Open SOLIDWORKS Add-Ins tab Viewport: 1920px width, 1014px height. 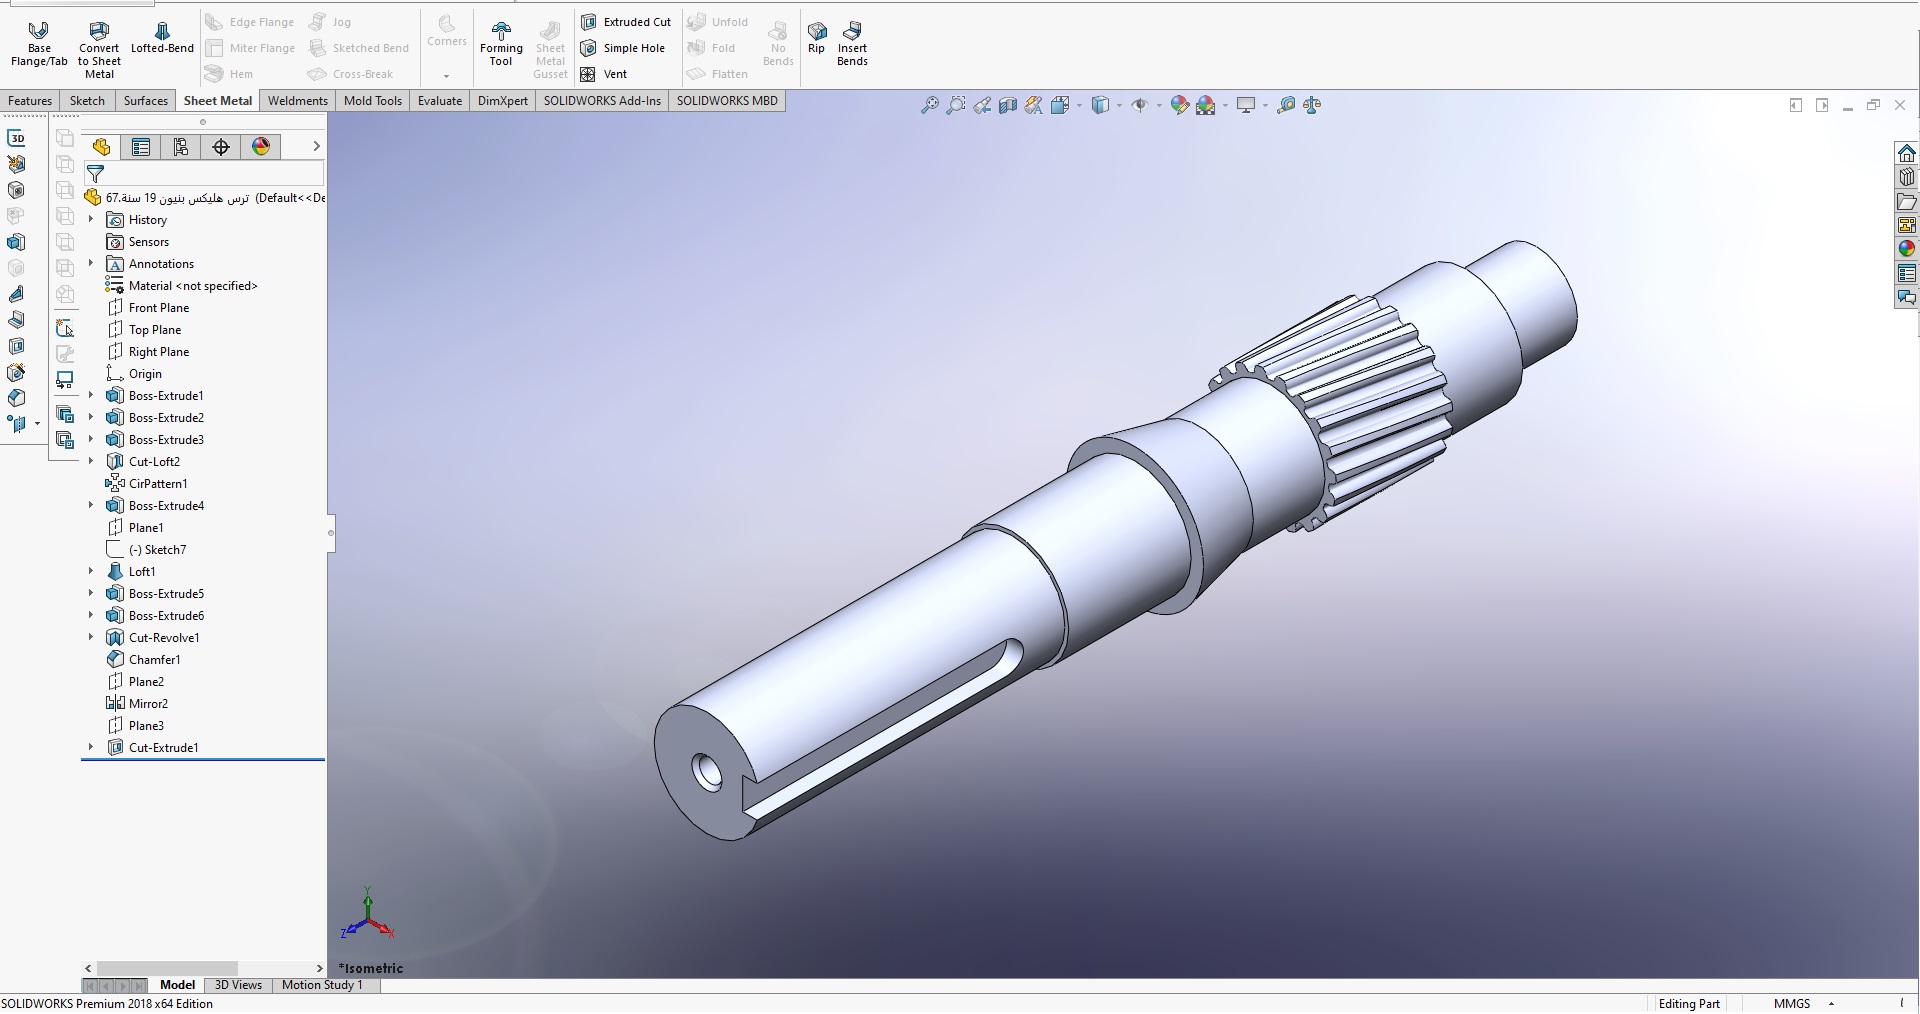click(602, 101)
